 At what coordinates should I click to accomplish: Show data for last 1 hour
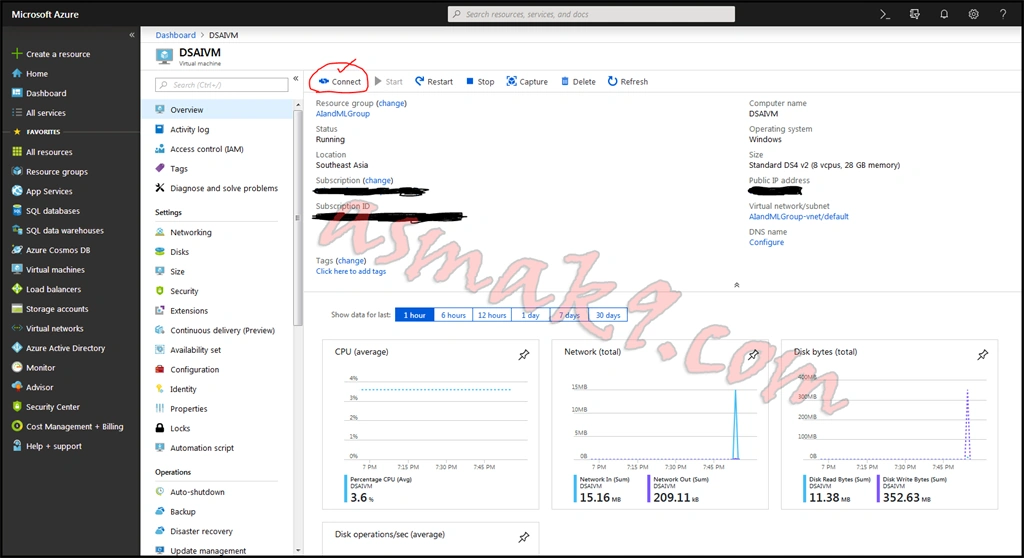point(414,315)
